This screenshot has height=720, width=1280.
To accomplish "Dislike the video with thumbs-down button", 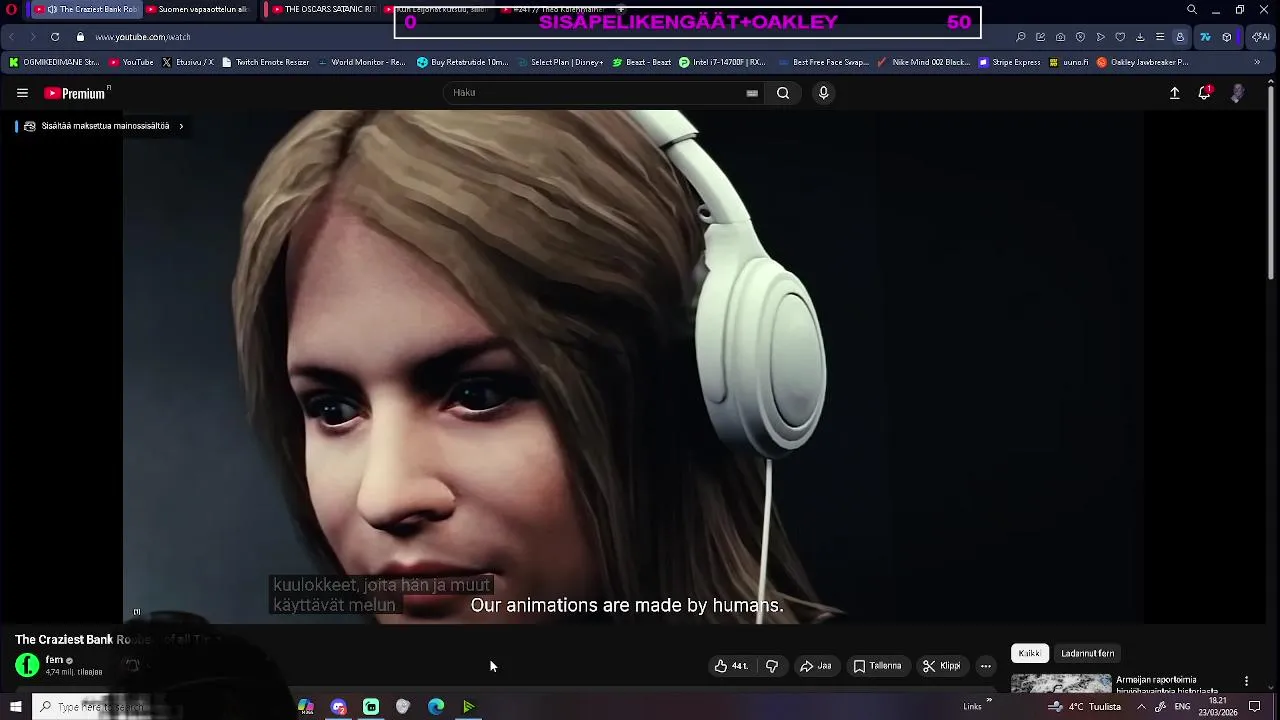I will (x=772, y=666).
